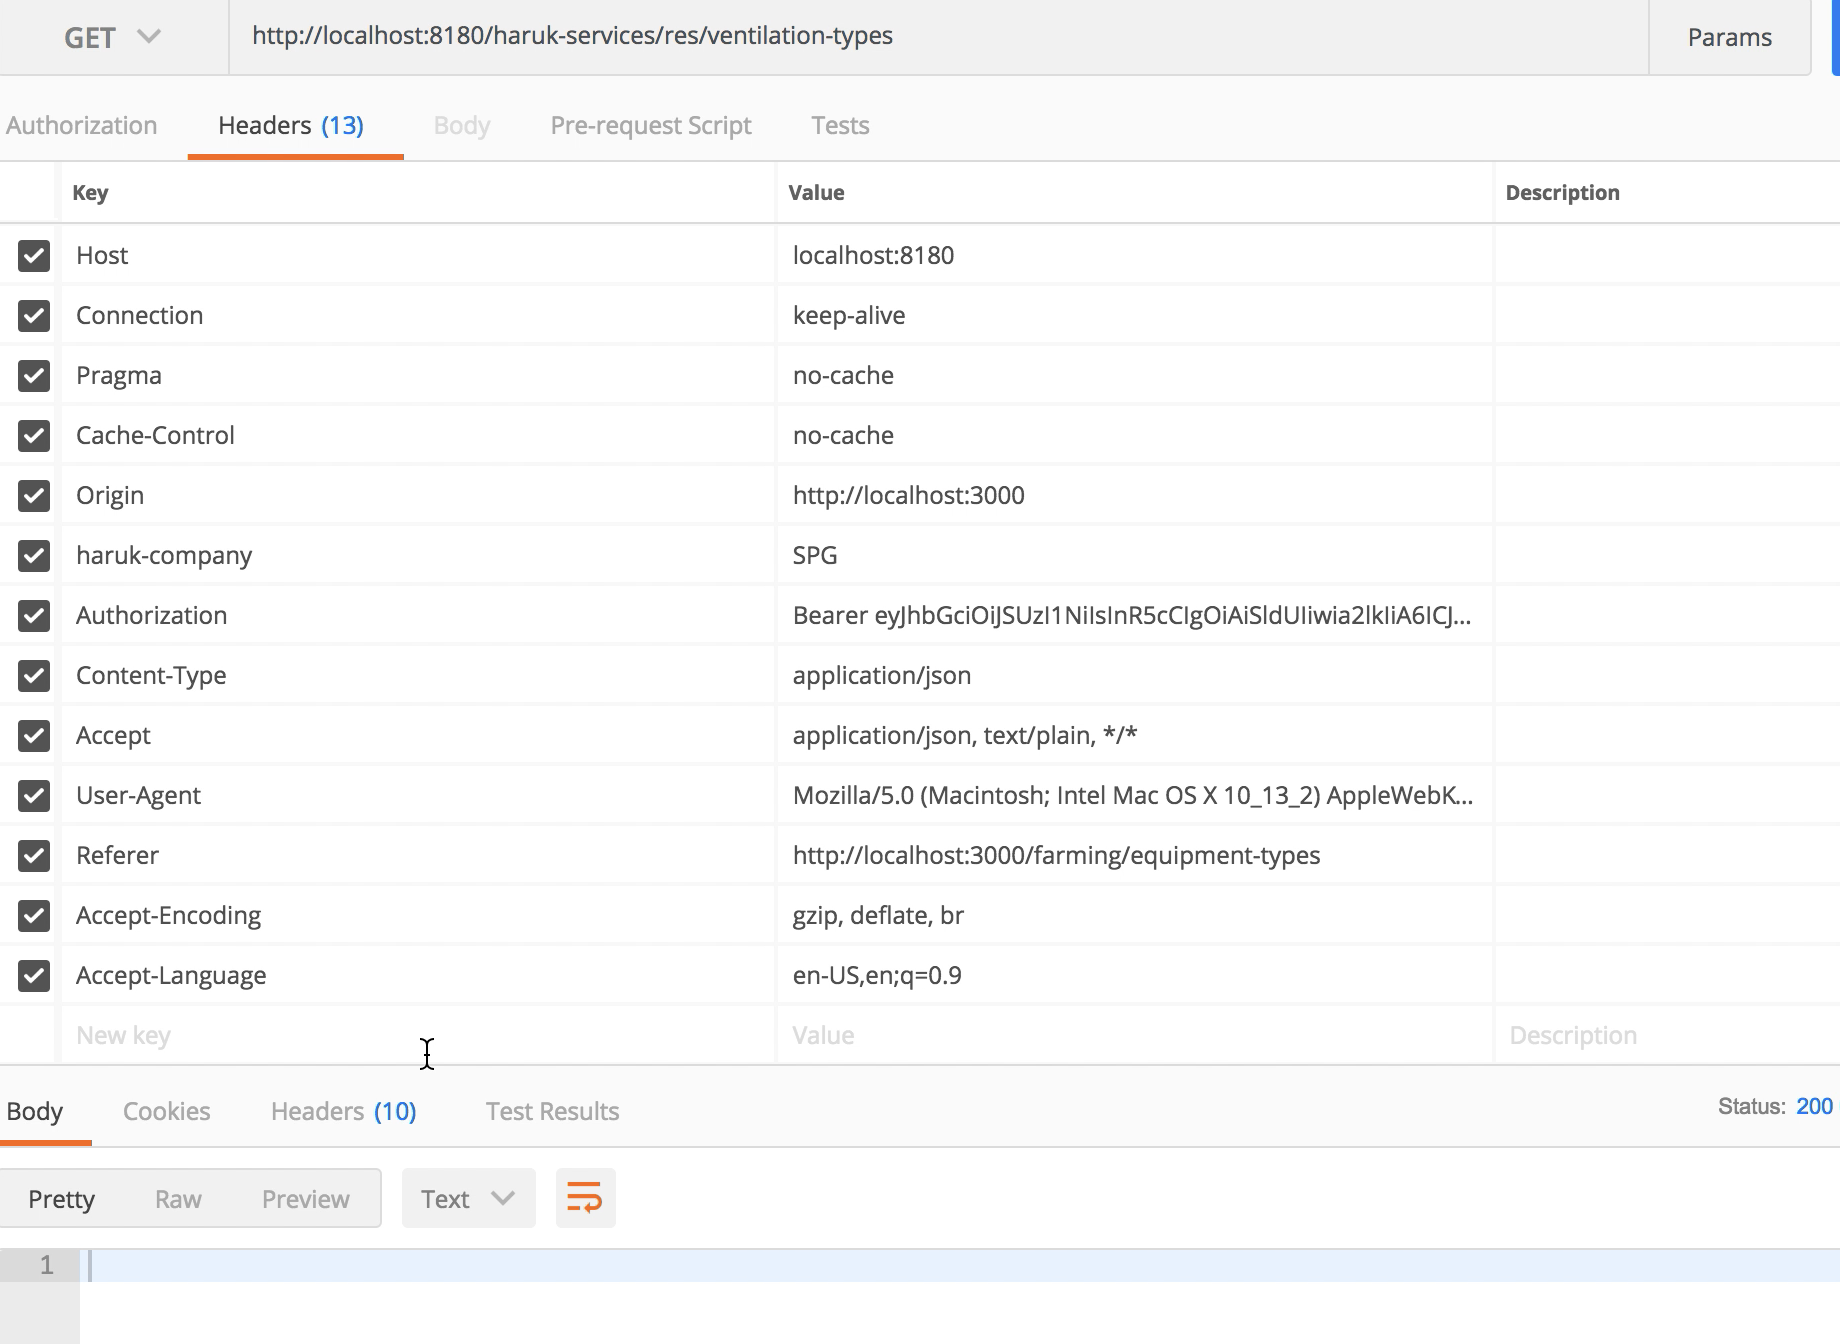Disable the Authorization header checkbox
1840x1344 pixels.
pyautogui.click(x=34, y=616)
